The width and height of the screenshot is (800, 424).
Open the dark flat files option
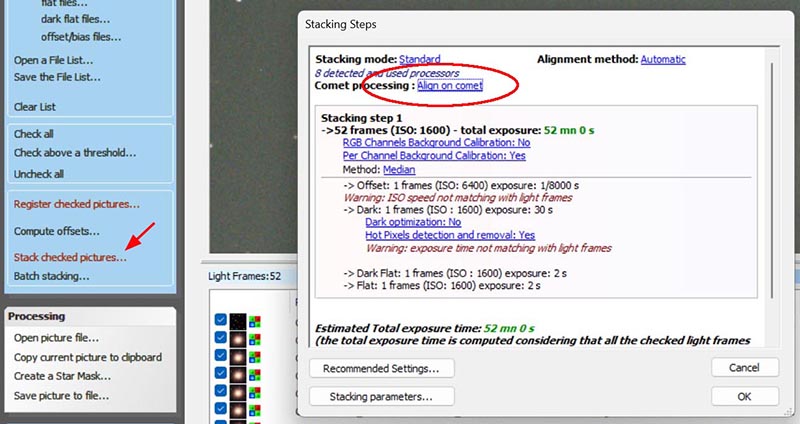[x=76, y=19]
